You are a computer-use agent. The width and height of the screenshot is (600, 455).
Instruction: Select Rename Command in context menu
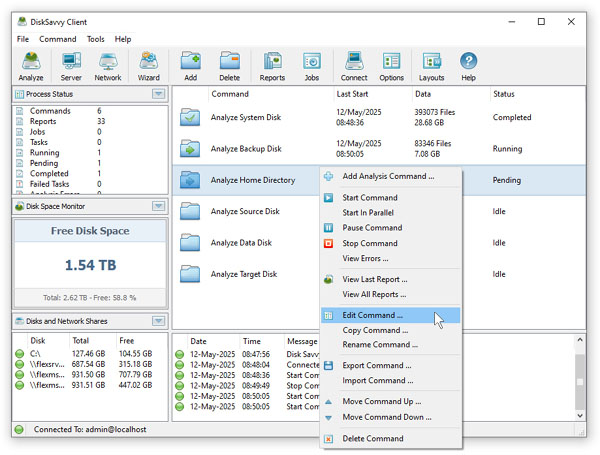pos(390,345)
